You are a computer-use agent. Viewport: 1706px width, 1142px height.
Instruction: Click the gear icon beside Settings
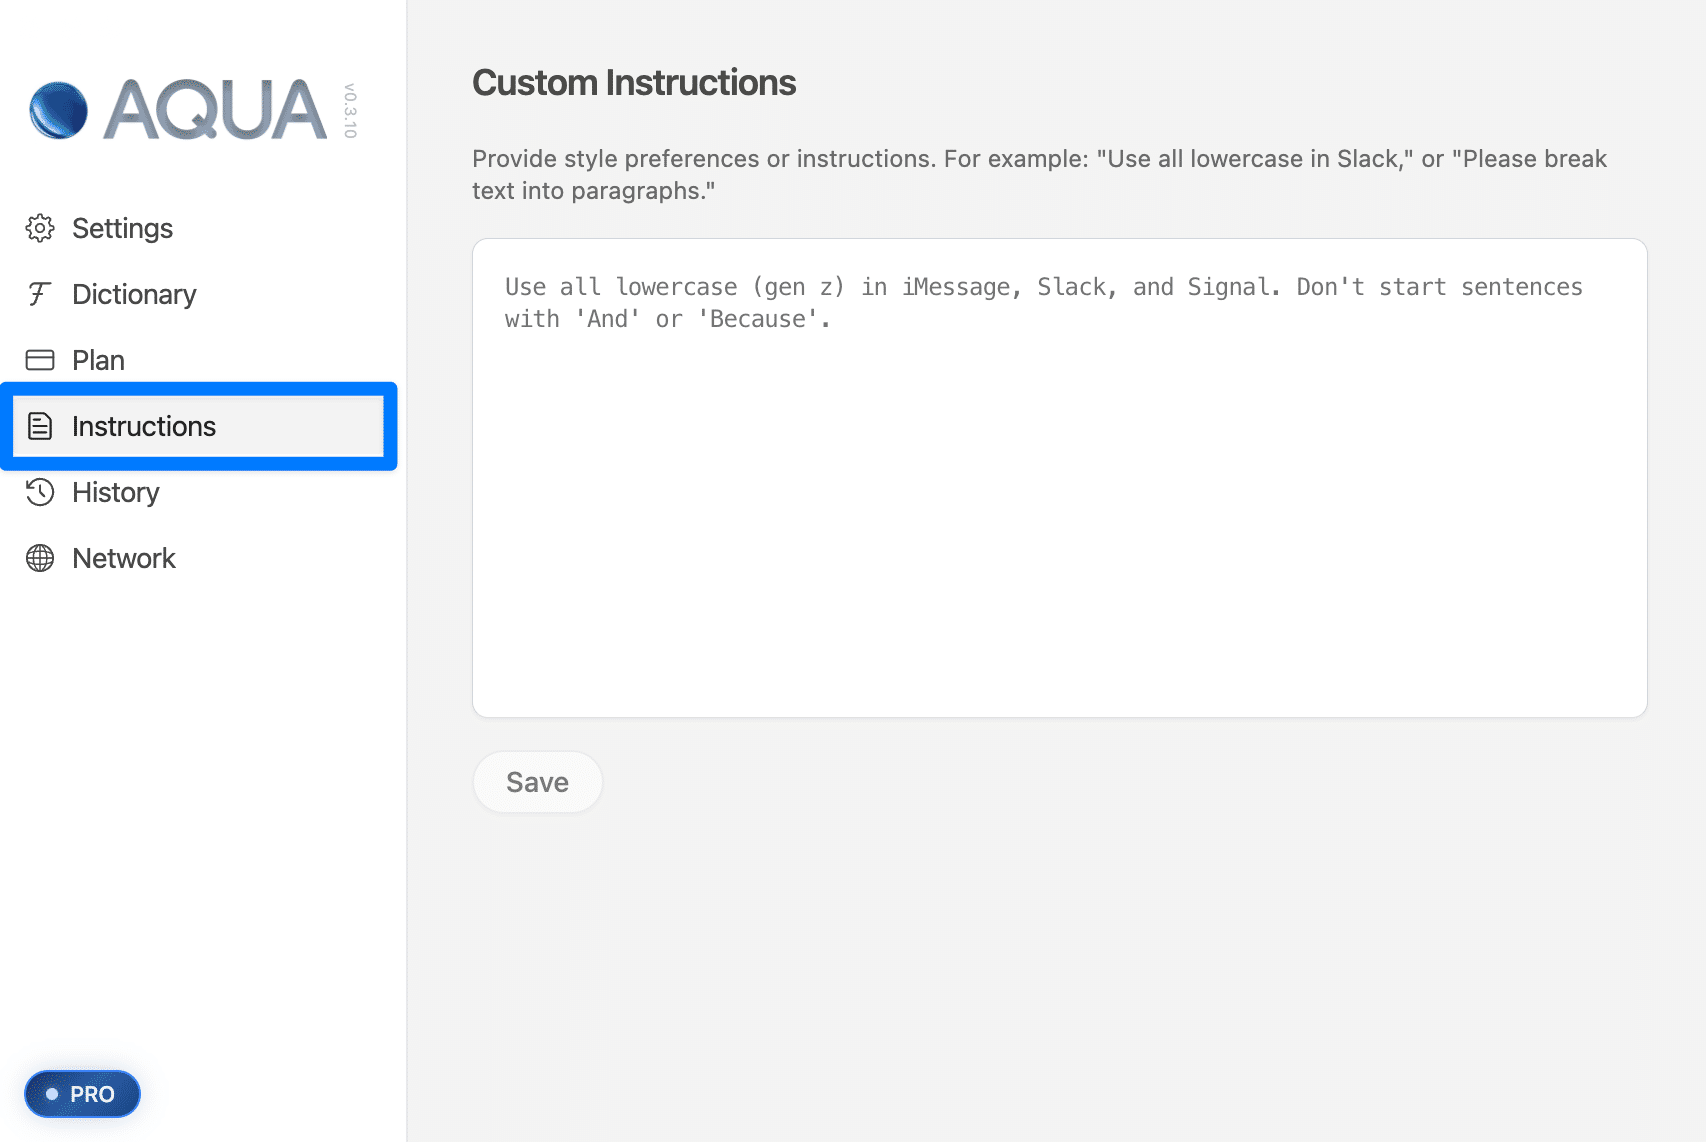click(x=40, y=228)
